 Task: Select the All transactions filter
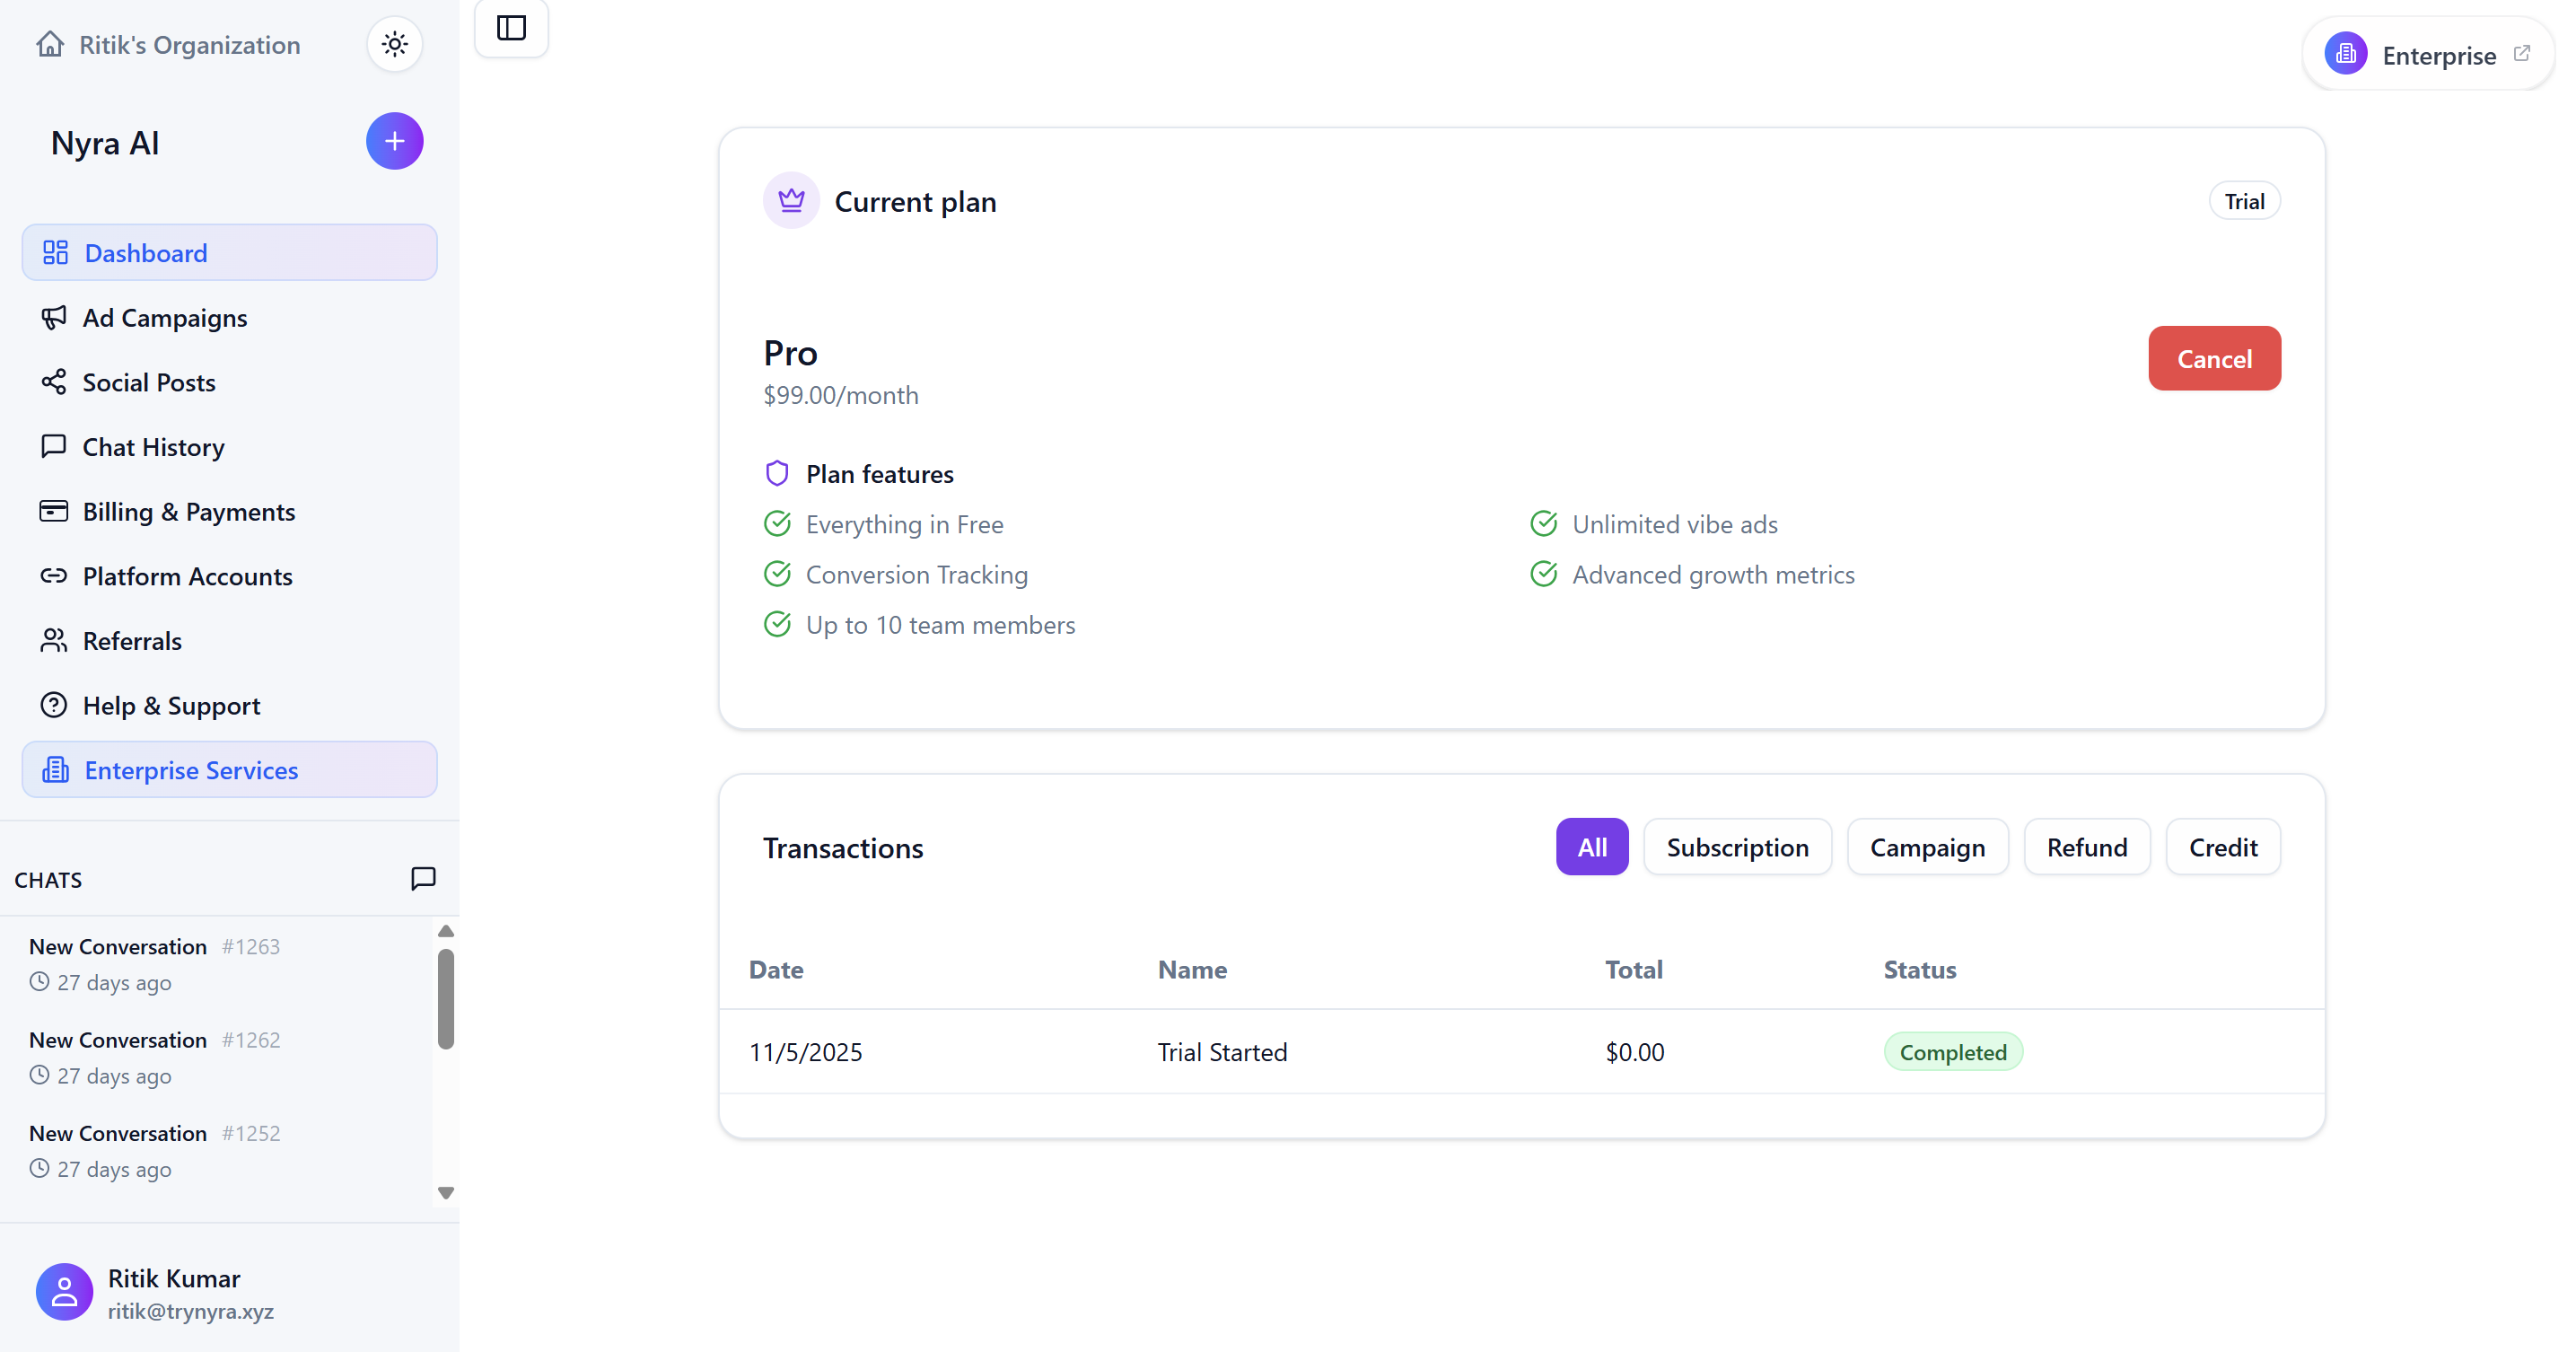(x=1592, y=847)
